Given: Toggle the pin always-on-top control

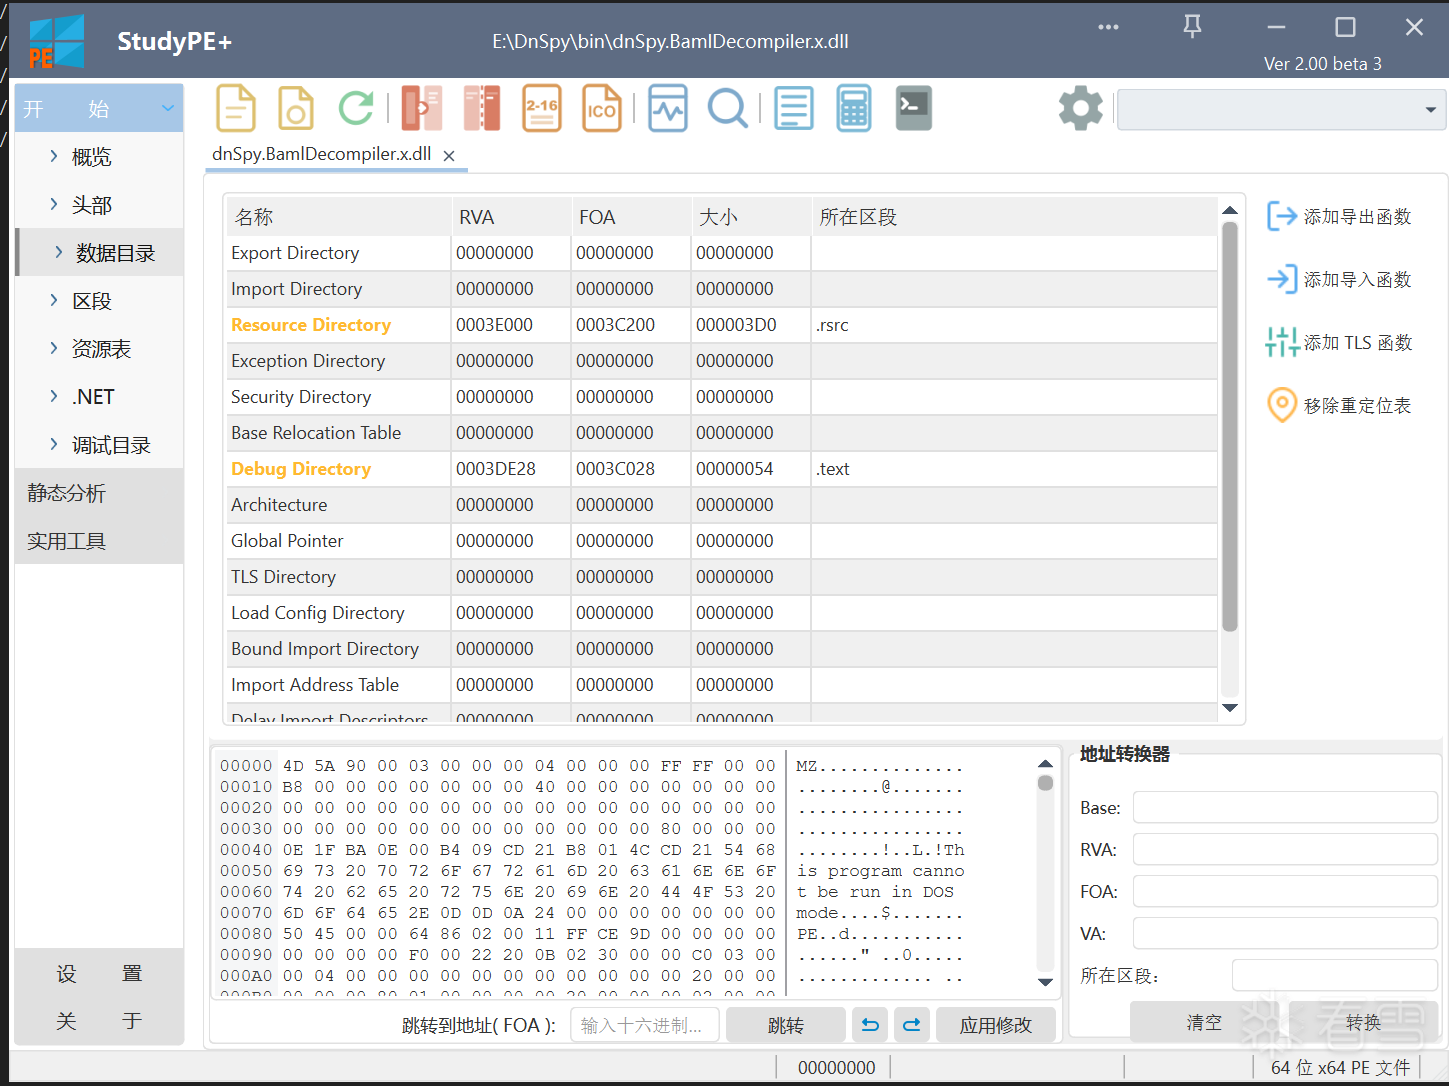Looking at the screenshot, I should point(1192,27).
